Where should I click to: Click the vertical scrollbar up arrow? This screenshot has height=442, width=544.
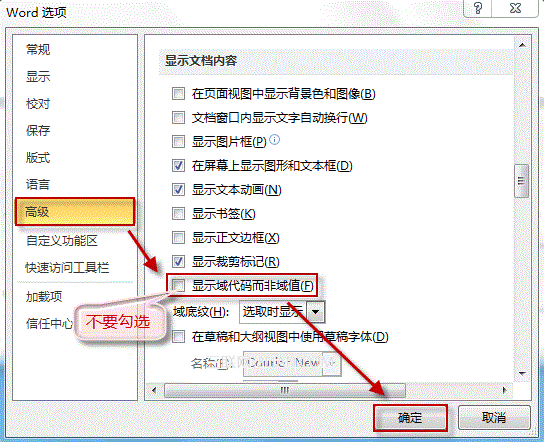coord(522,45)
